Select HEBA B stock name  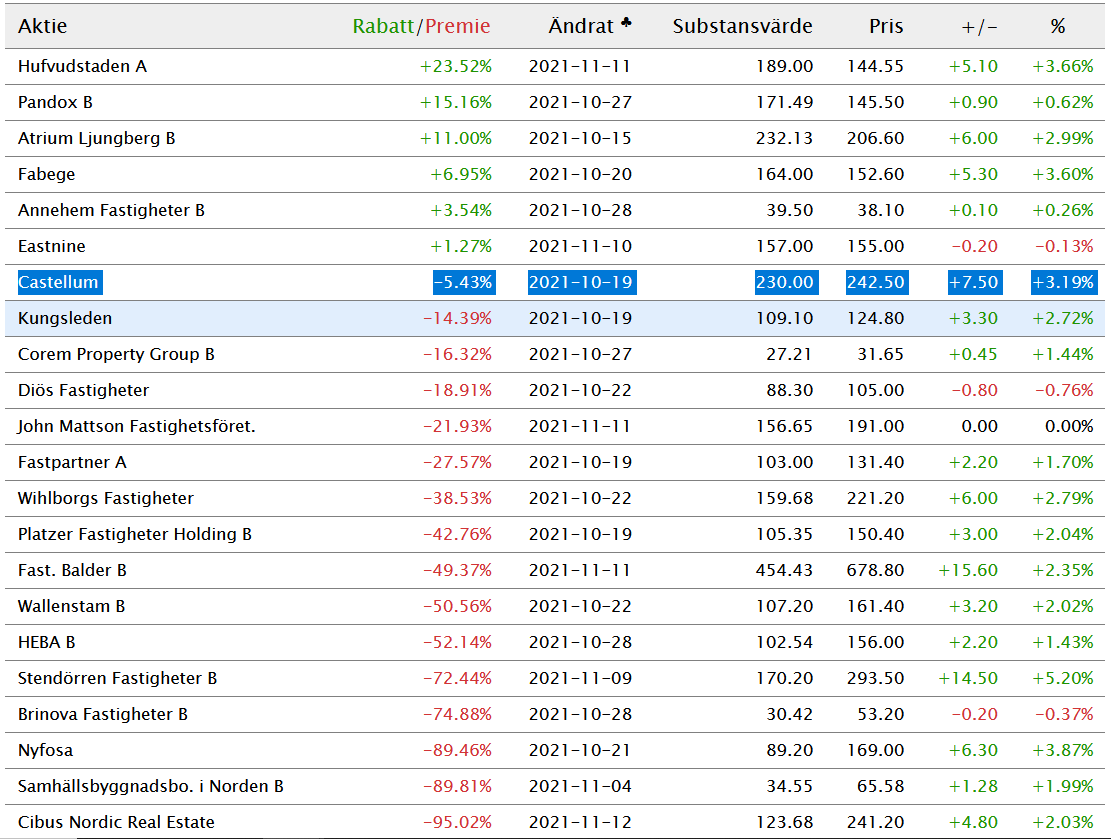[x=47, y=643]
